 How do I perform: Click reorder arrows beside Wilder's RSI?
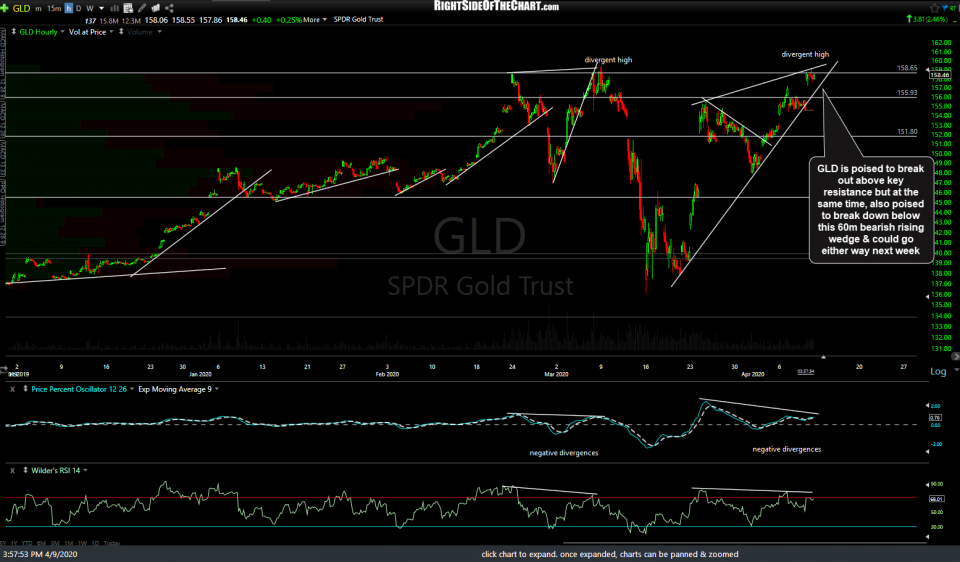pyautogui.click(x=25, y=470)
